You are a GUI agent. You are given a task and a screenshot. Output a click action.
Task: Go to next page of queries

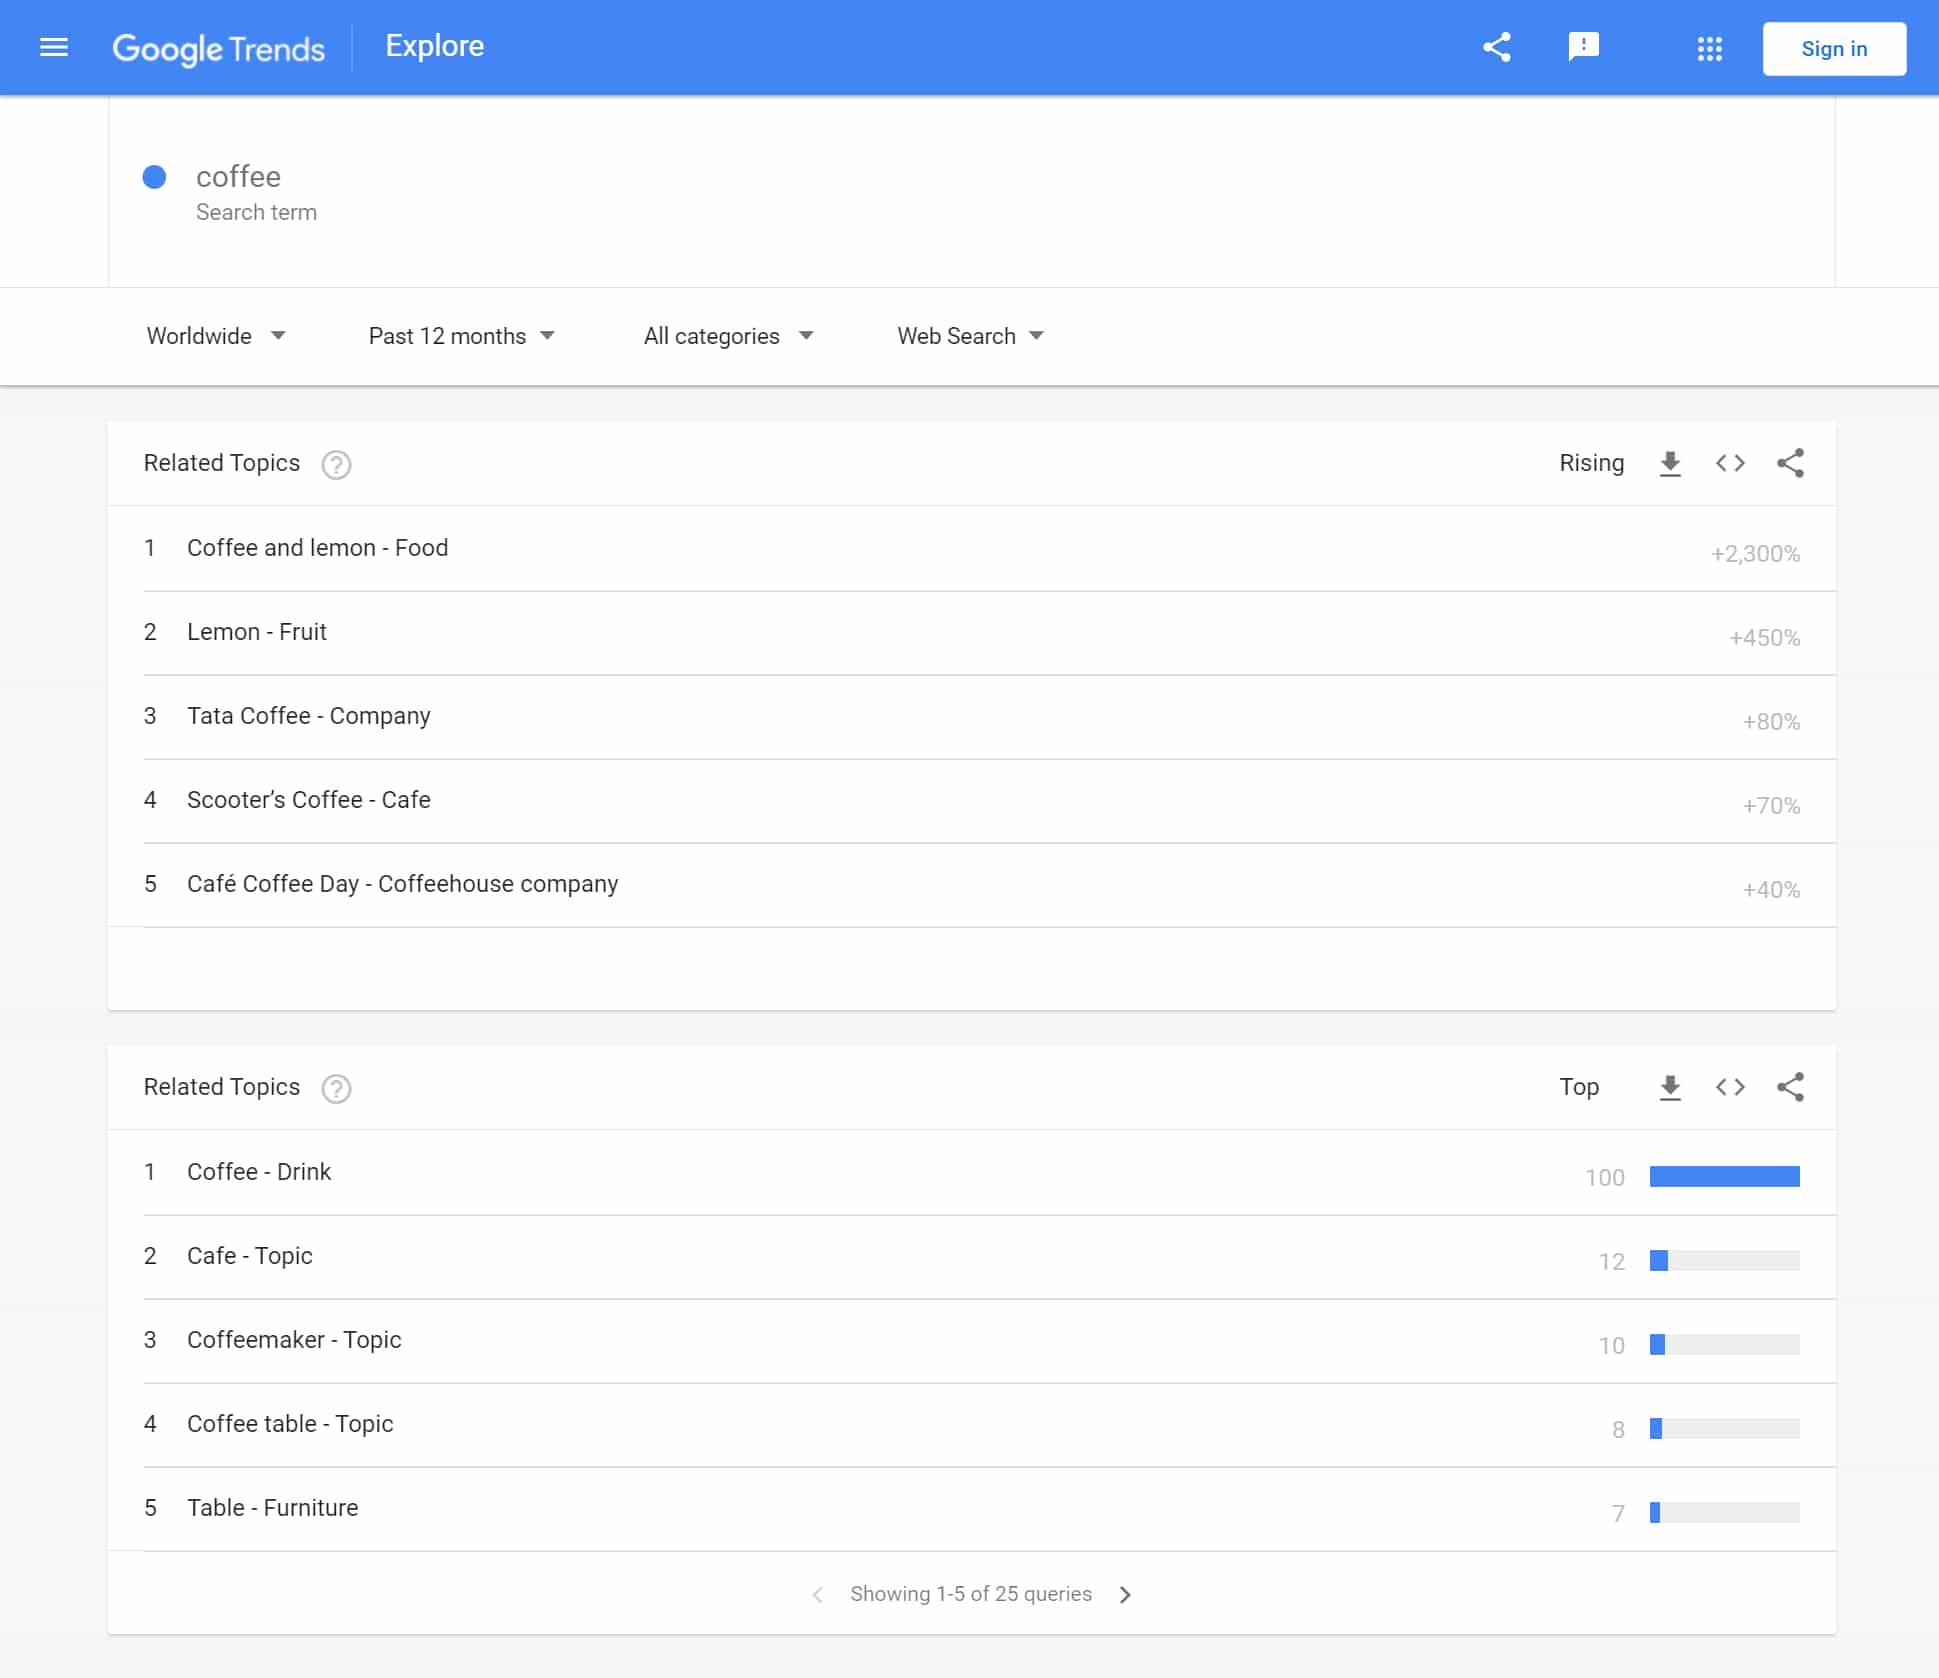click(1125, 1594)
